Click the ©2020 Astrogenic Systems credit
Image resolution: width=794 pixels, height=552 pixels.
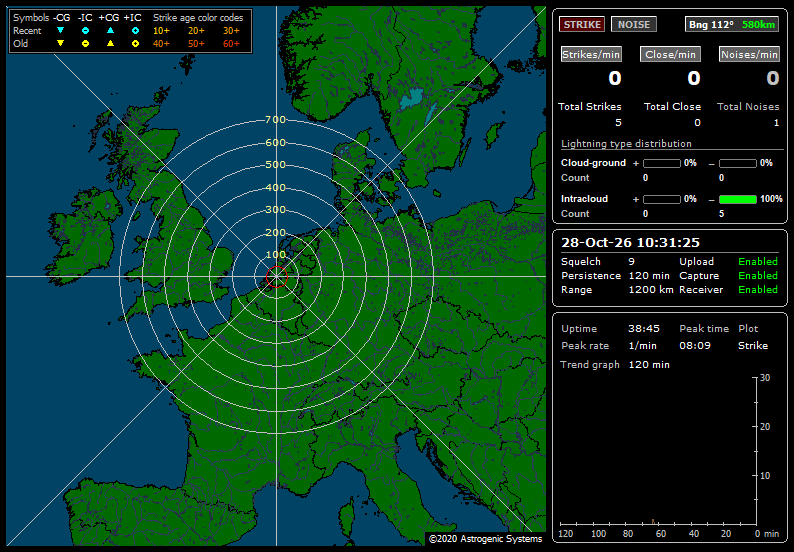coord(485,539)
